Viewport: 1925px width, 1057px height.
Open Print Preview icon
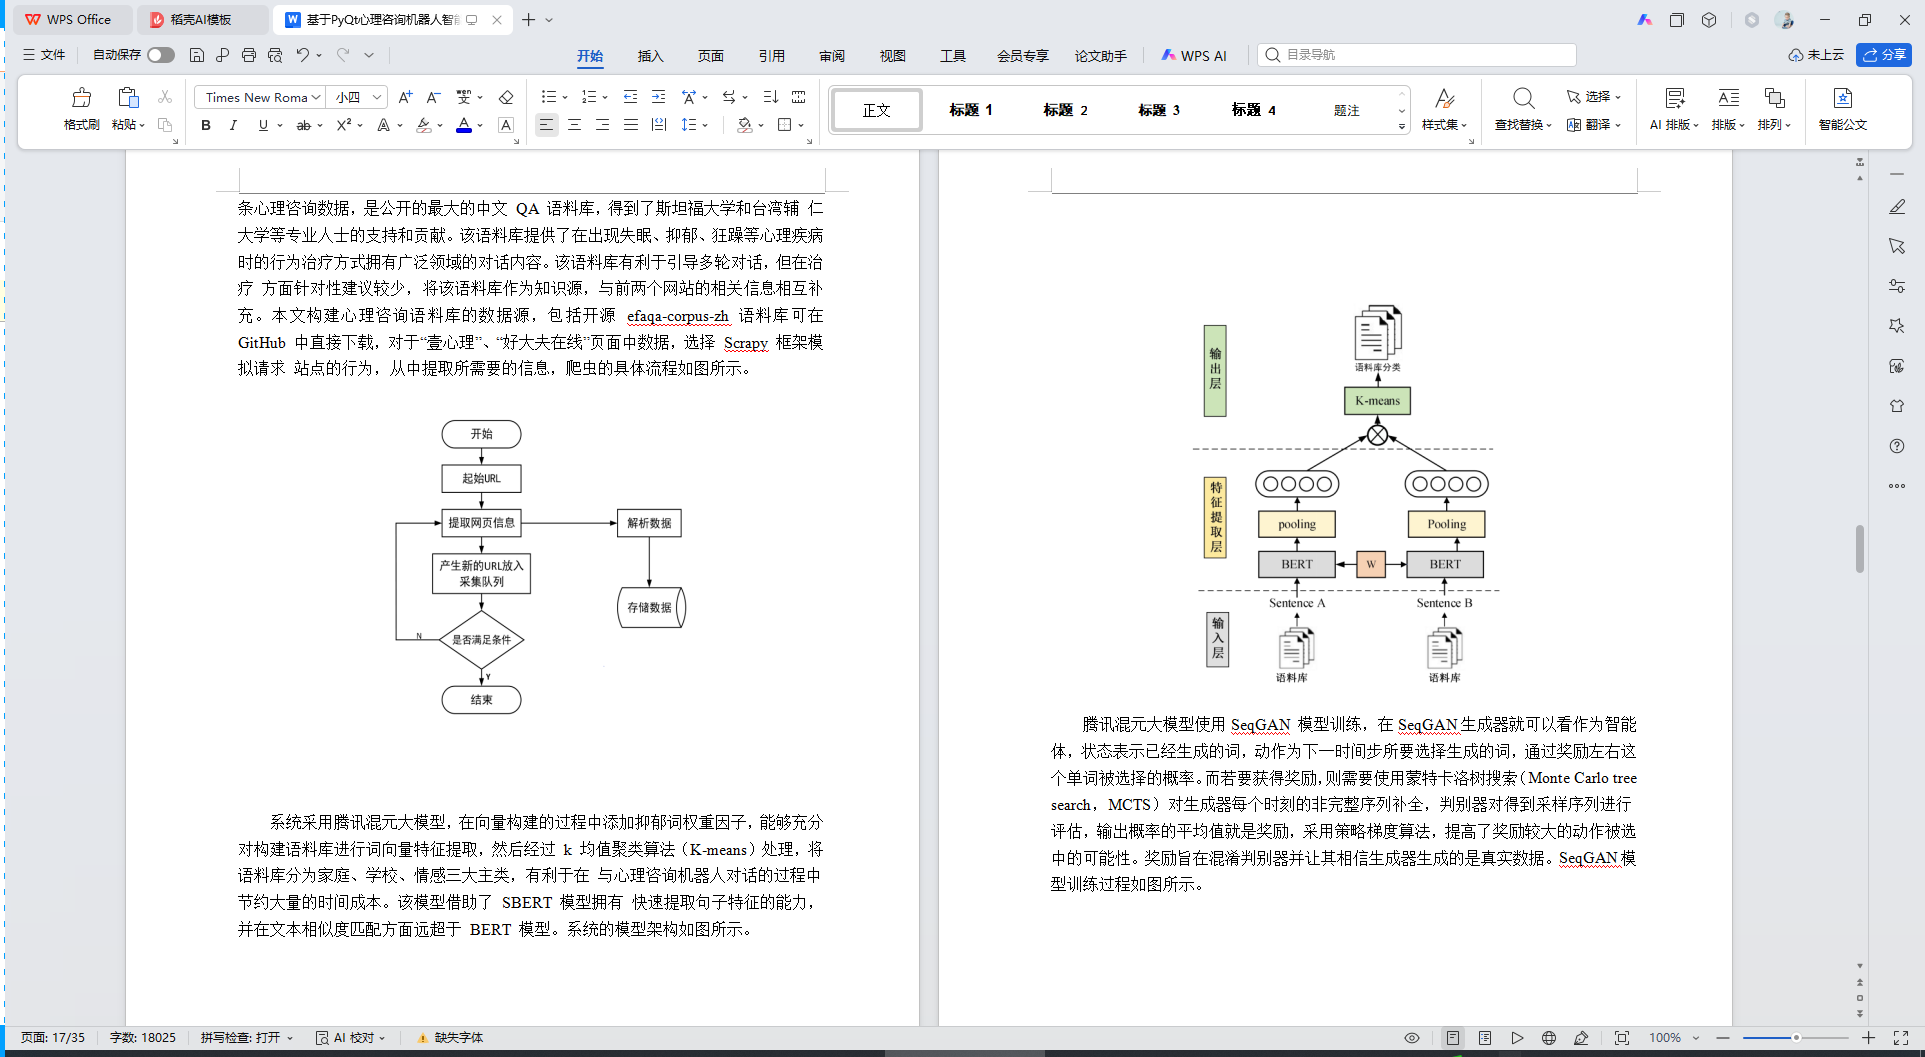coord(275,55)
